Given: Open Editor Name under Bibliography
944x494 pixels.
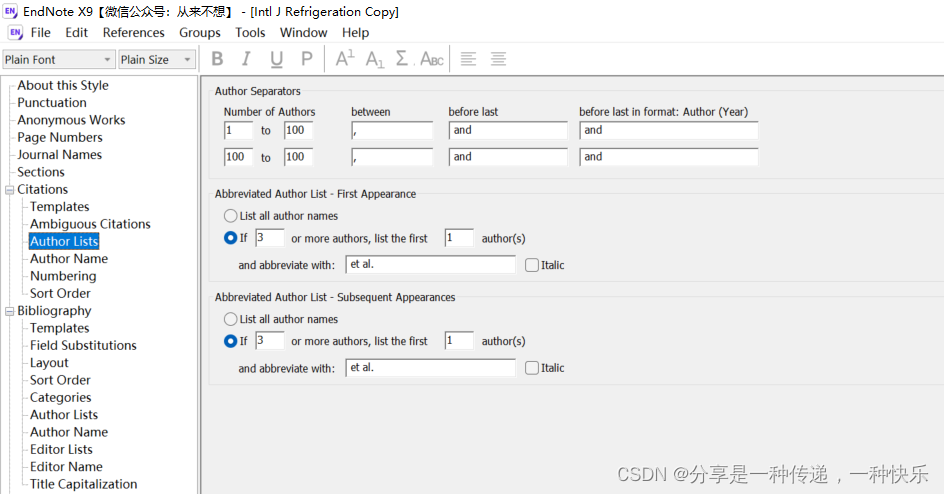Looking at the screenshot, I should pyautogui.click(x=66, y=467).
